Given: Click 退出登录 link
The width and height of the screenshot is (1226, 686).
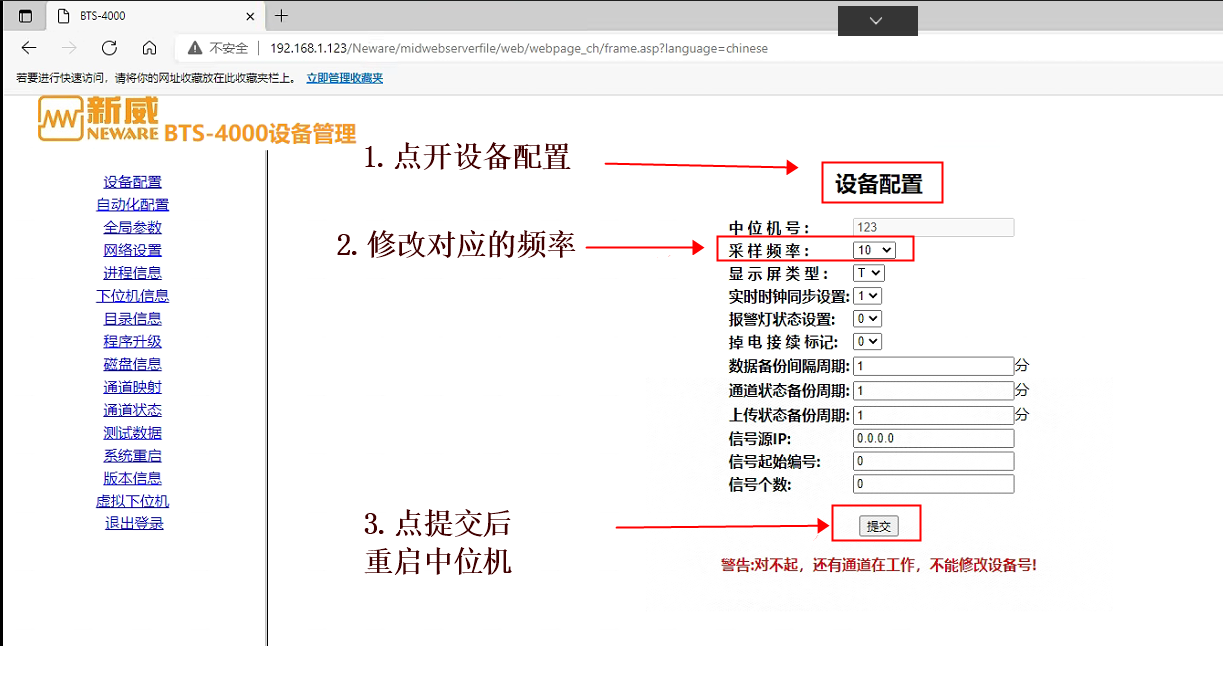Looking at the screenshot, I should [134, 523].
